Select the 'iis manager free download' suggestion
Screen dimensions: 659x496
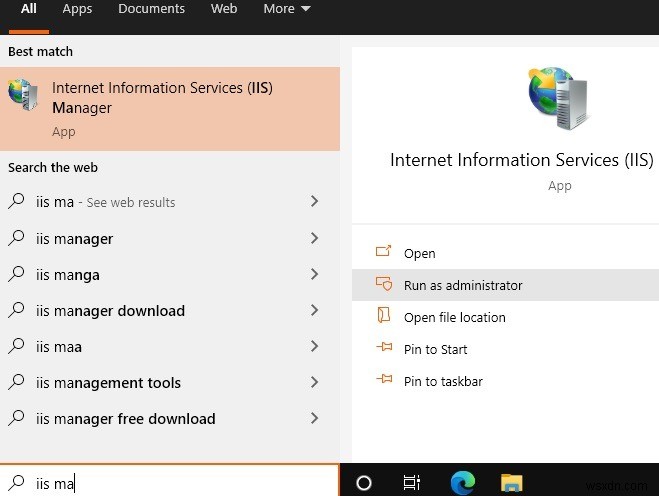pos(170,419)
